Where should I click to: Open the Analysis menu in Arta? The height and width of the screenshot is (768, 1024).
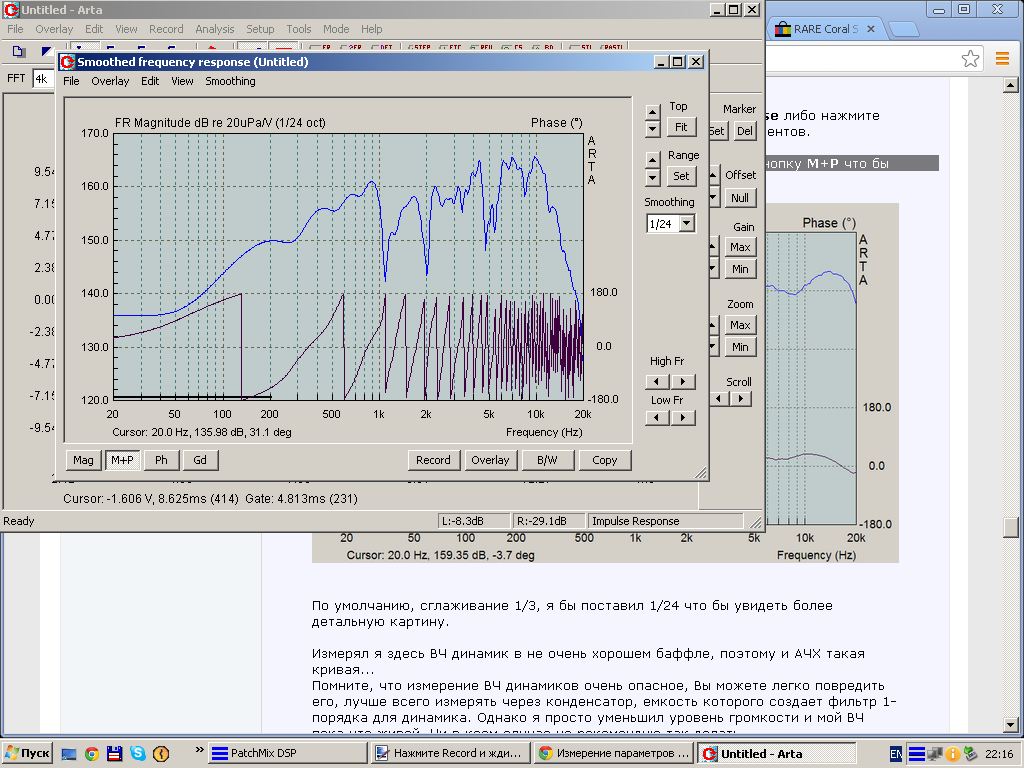[x=214, y=29]
